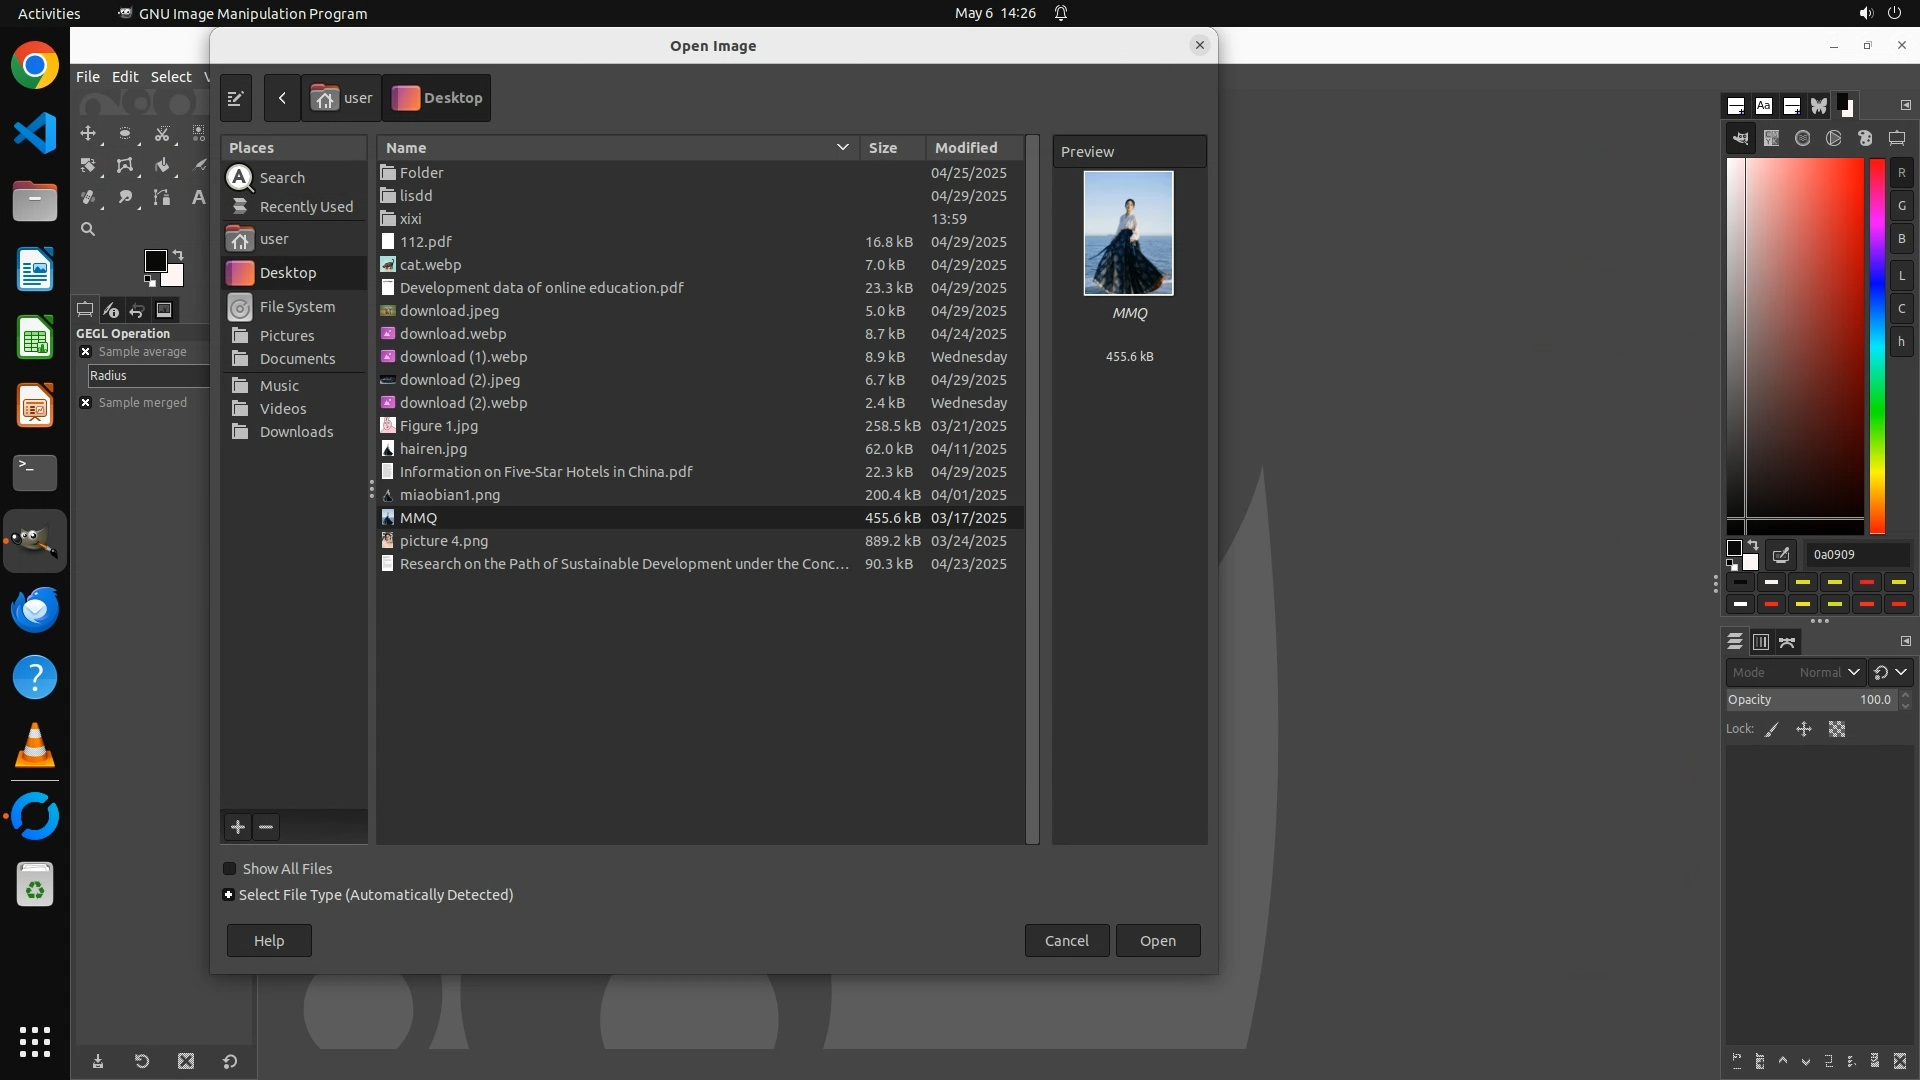Select the Bucket Fill tool

click(161, 165)
